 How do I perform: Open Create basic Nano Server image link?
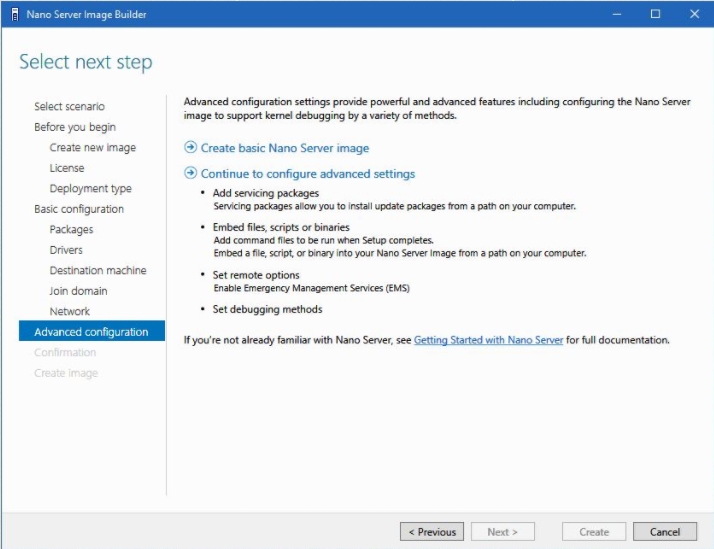pyautogui.click(x=284, y=148)
